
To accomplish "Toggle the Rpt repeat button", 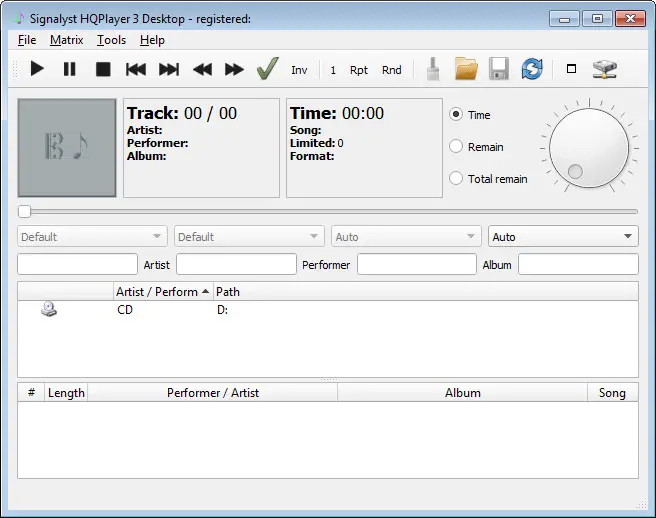I will [359, 70].
